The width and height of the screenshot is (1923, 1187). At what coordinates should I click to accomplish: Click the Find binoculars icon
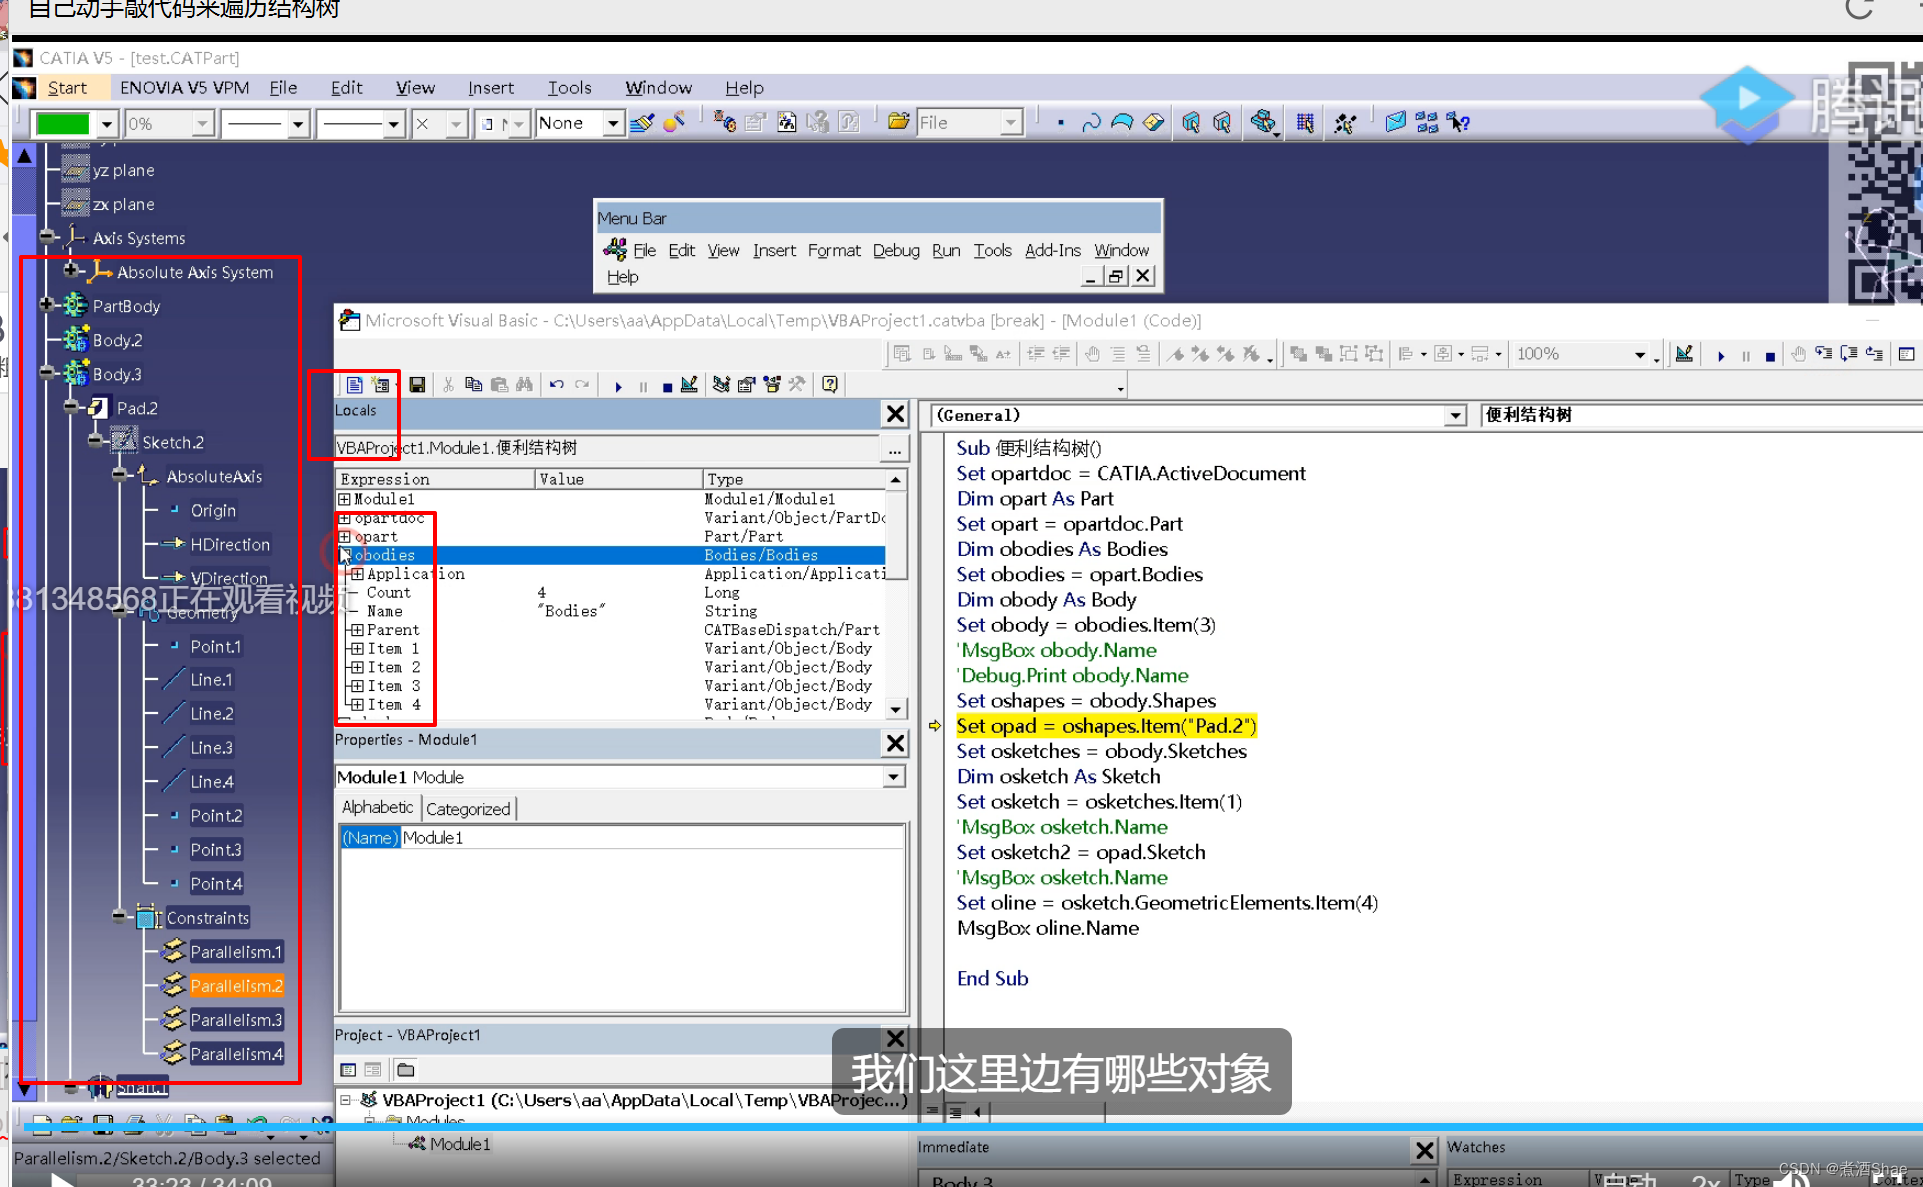tap(524, 385)
